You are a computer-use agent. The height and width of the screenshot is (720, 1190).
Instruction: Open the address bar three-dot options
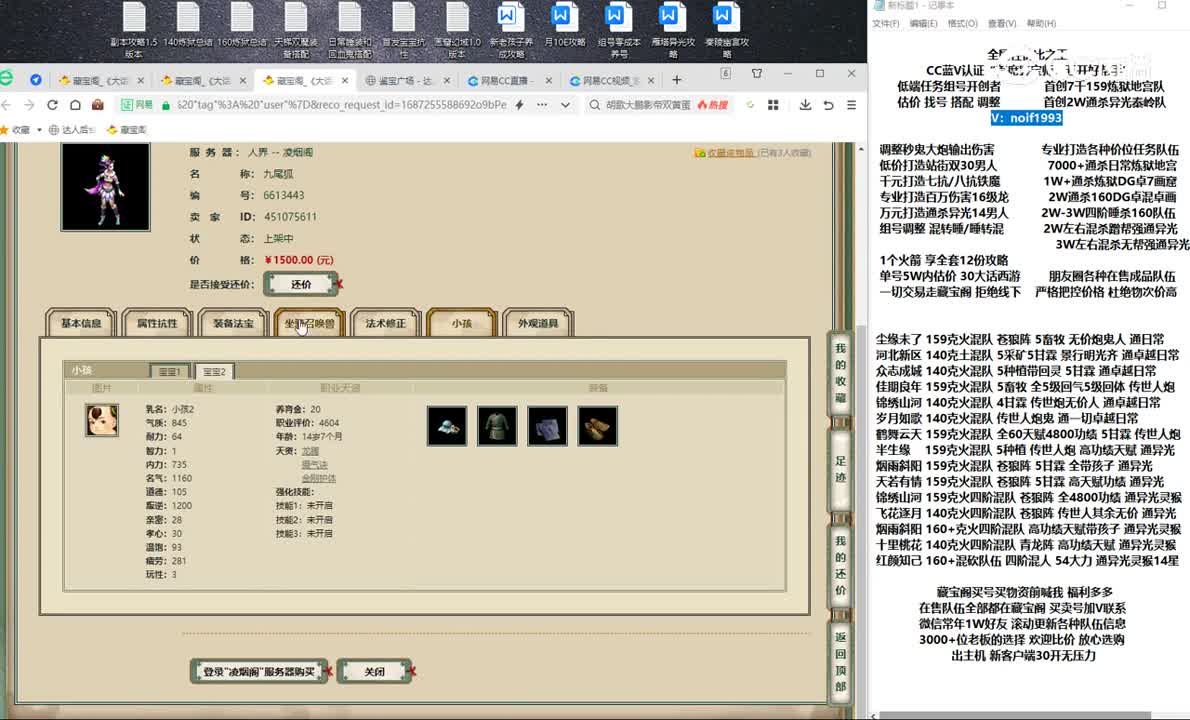tap(543, 105)
